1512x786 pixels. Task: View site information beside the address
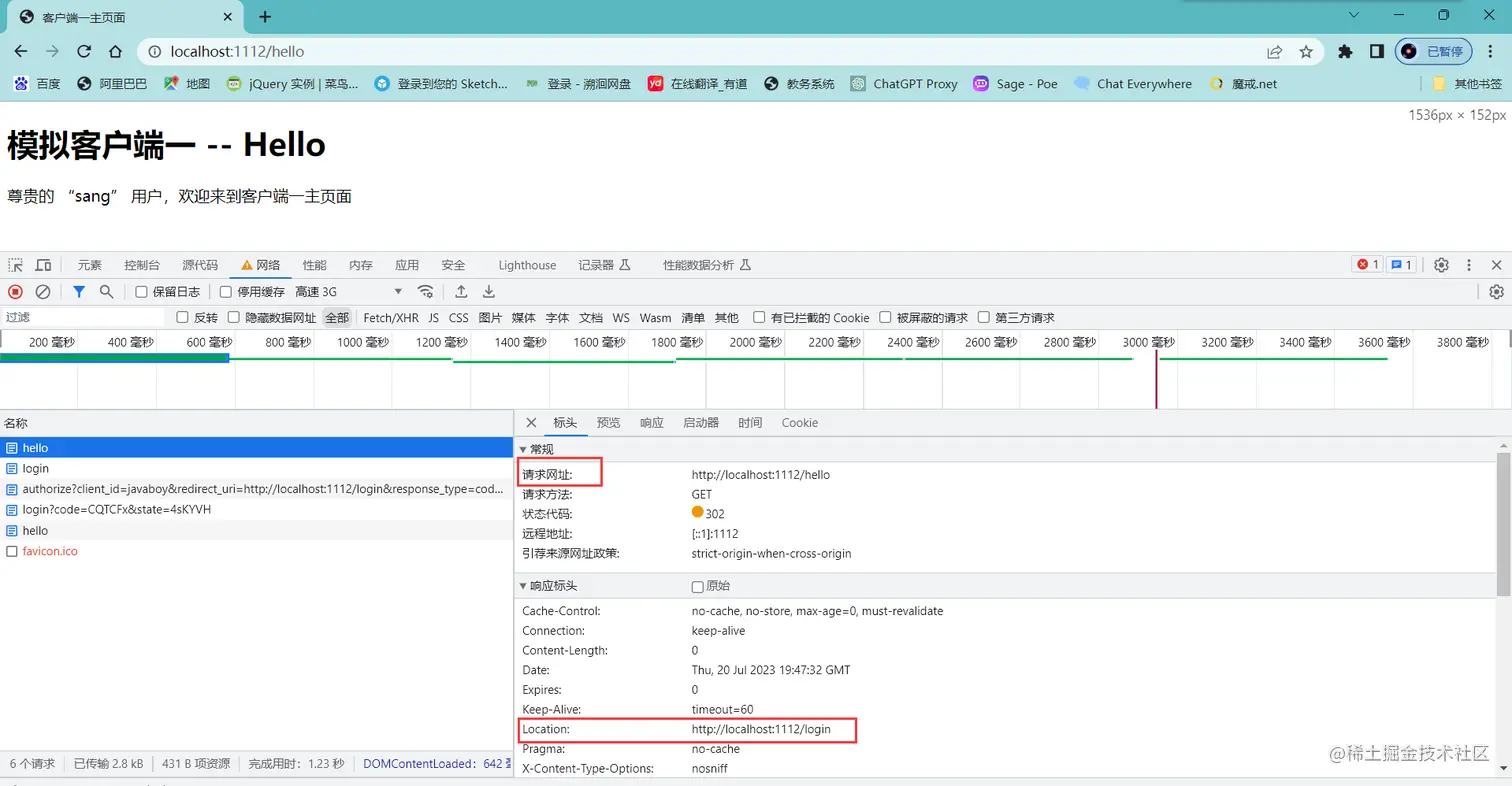pyautogui.click(x=154, y=52)
